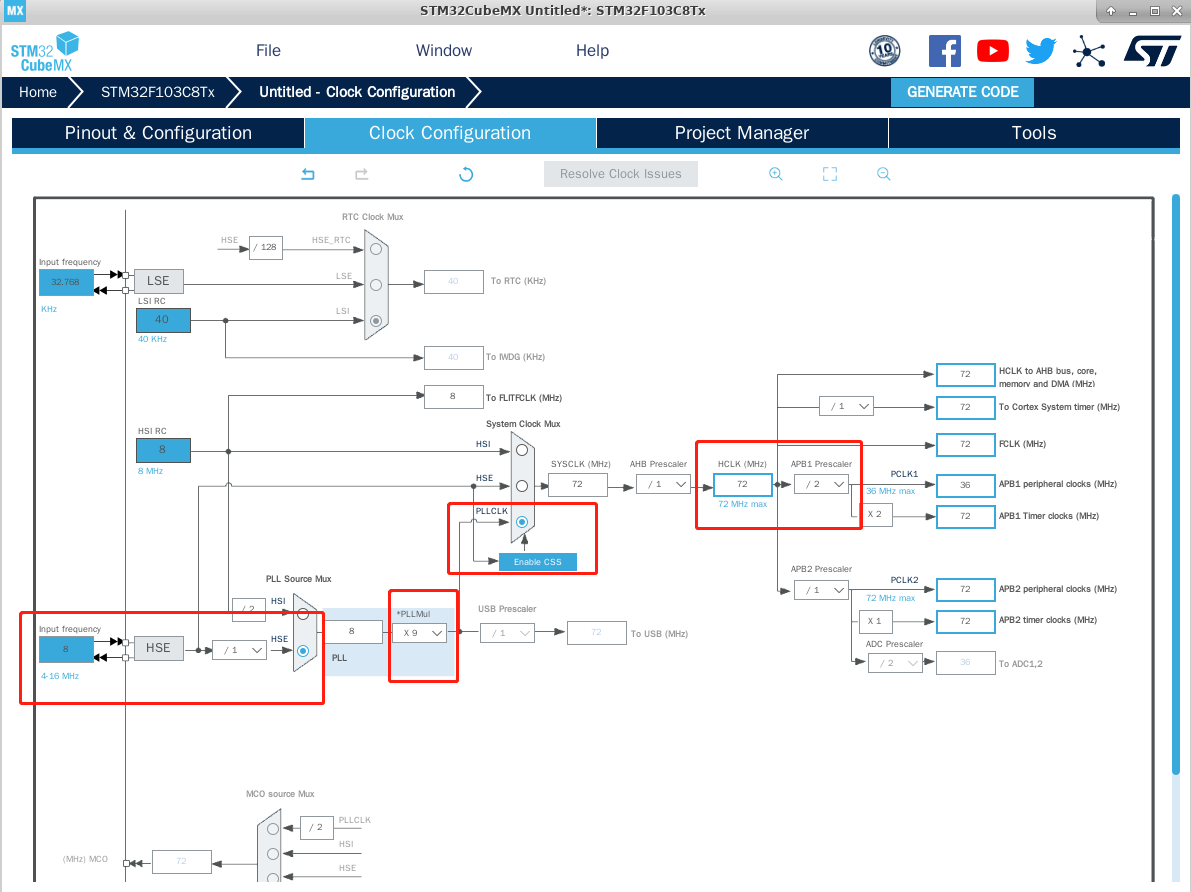Switch to Project Manager tab
The height and width of the screenshot is (892, 1191).
pos(742,133)
